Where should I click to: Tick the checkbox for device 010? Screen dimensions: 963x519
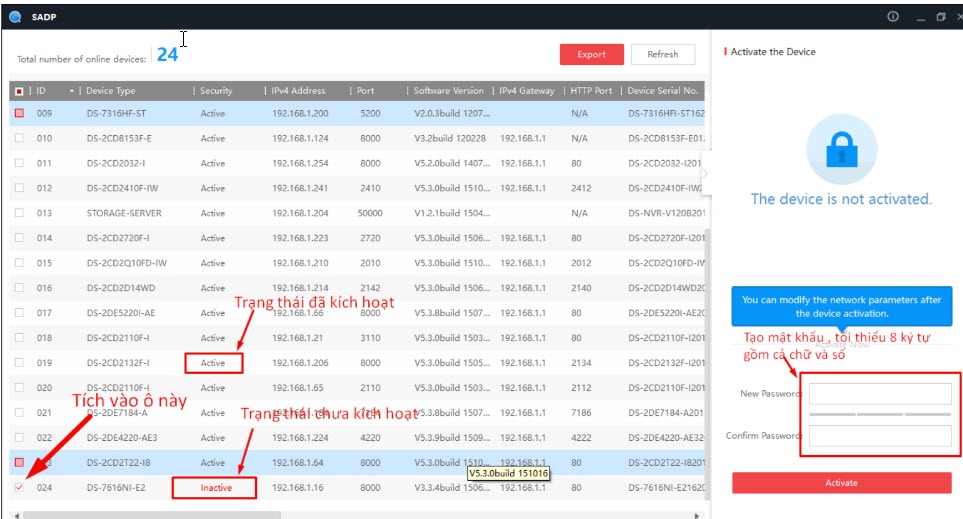click(19, 138)
